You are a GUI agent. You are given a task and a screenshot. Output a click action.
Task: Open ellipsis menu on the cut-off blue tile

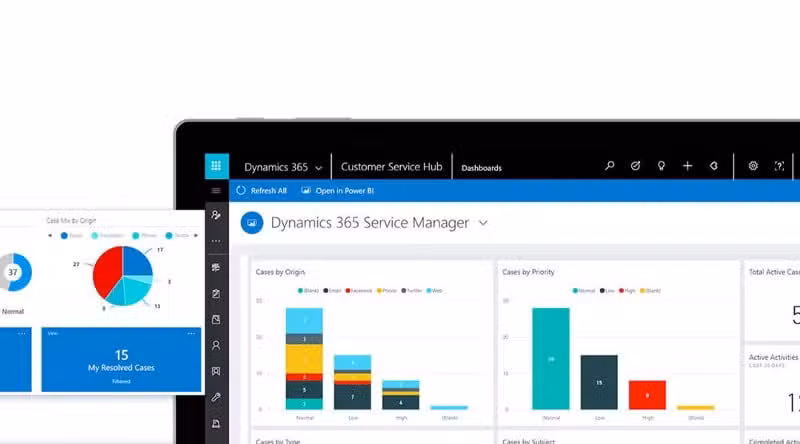[21, 334]
